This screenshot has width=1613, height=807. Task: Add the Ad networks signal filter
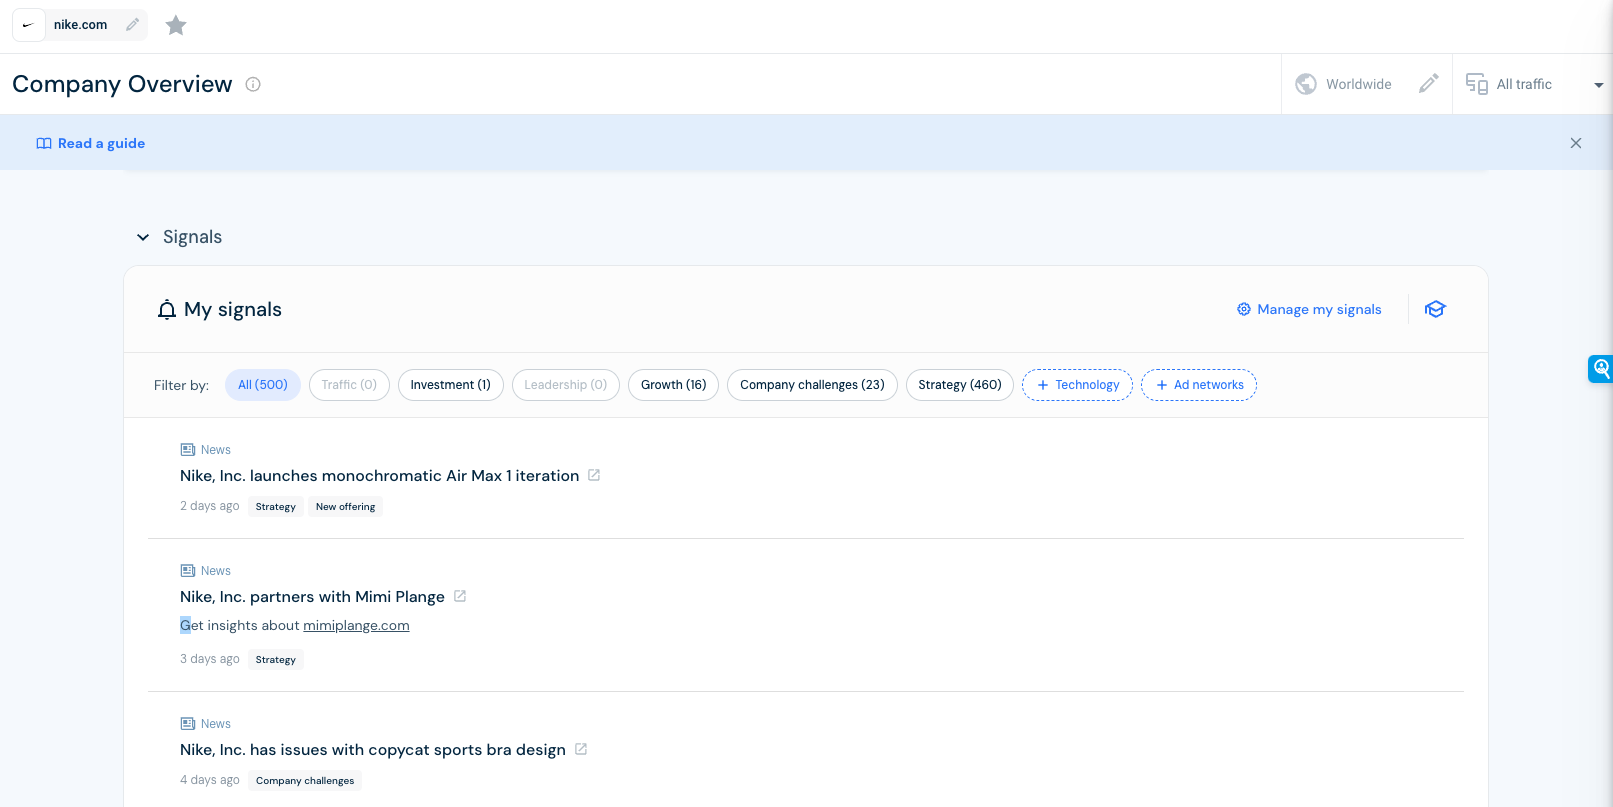tap(1199, 385)
